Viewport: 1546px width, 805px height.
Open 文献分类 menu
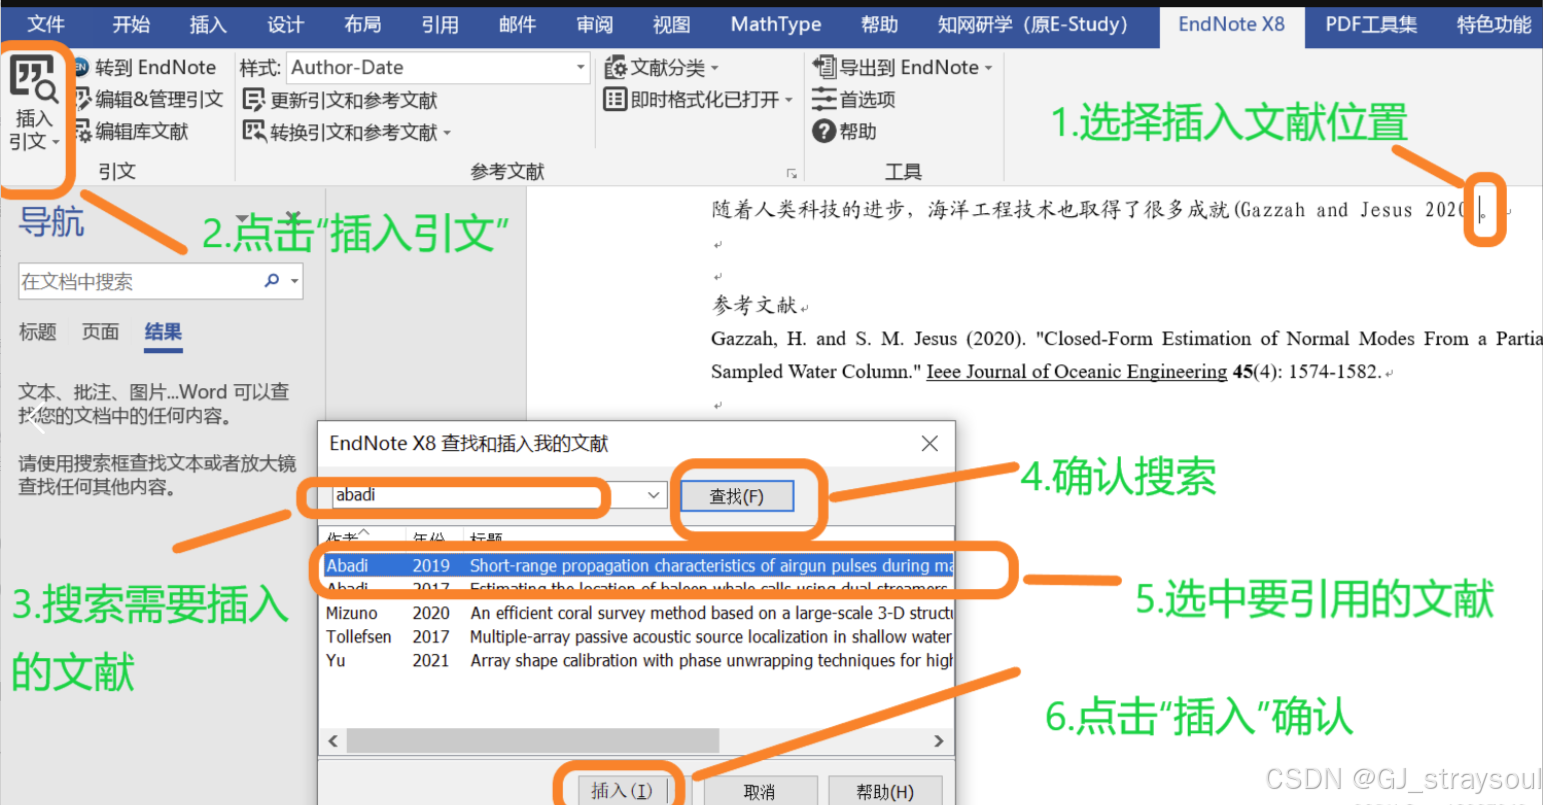pyautogui.click(x=661, y=68)
